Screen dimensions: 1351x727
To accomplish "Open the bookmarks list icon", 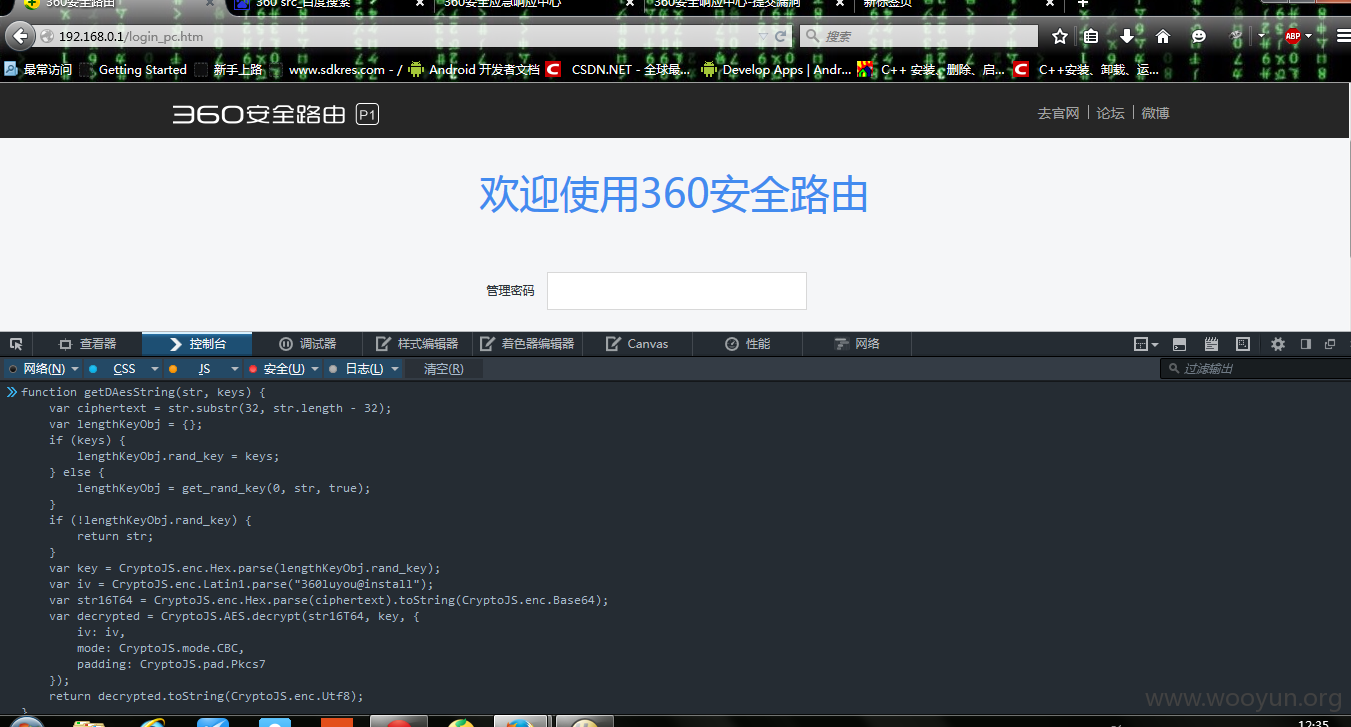I will click(x=1091, y=36).
